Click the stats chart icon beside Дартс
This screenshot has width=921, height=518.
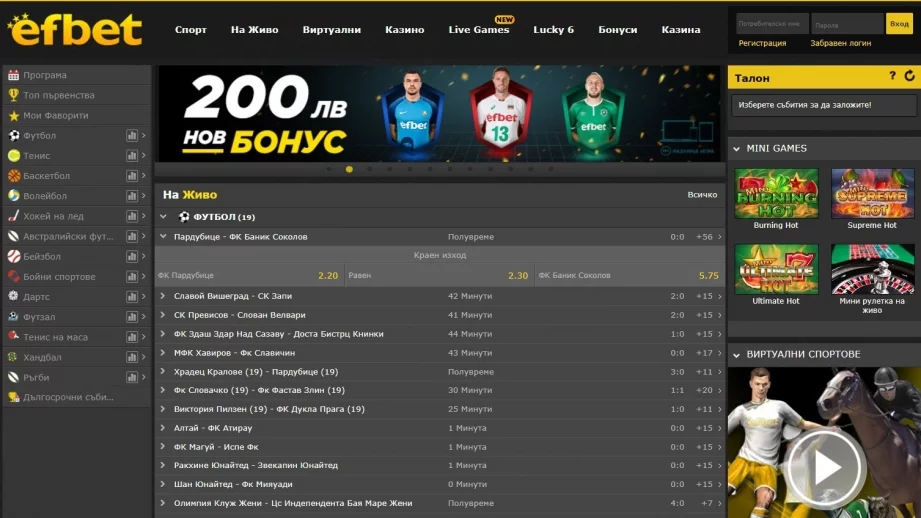(132, 297)
